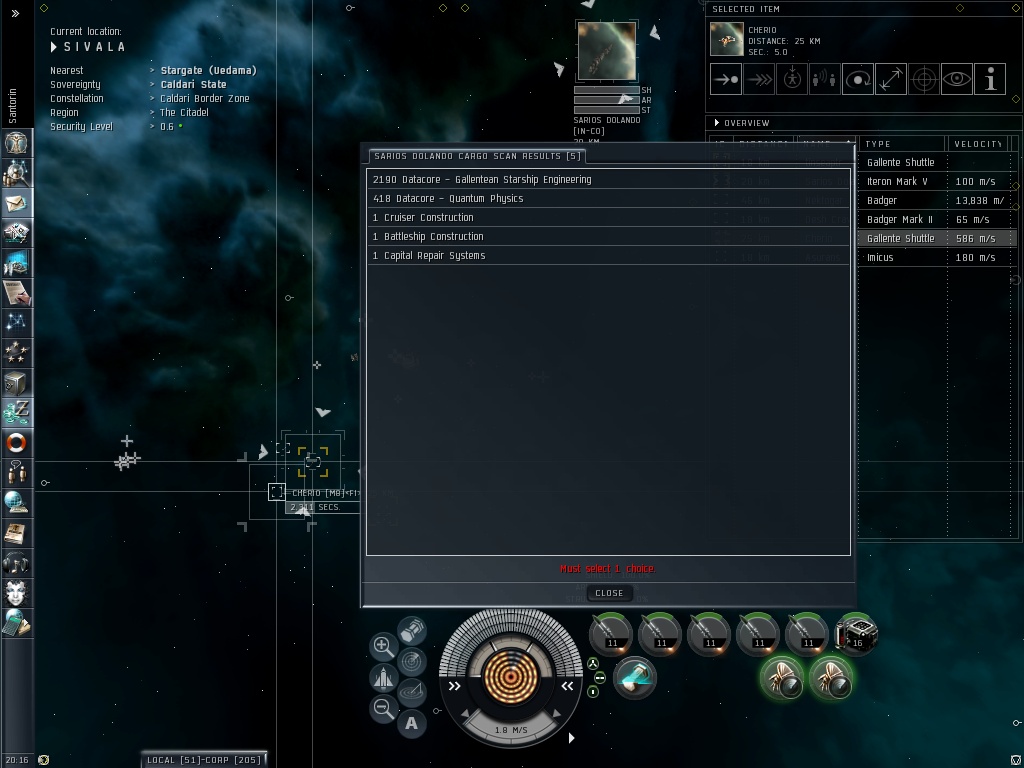
Task: Open the Local [51]-Corp [205] chat tab
Action: [204, 760]
